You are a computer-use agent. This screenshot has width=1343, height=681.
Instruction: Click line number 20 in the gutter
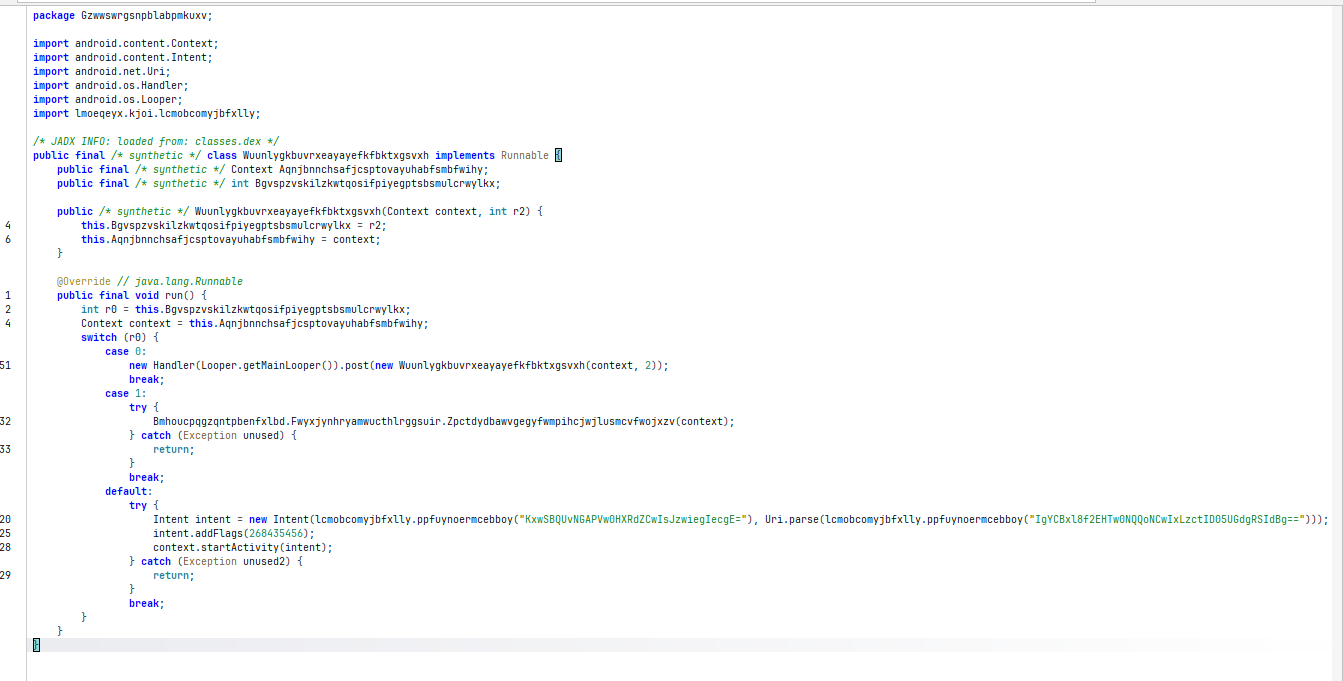click(7, 519)
